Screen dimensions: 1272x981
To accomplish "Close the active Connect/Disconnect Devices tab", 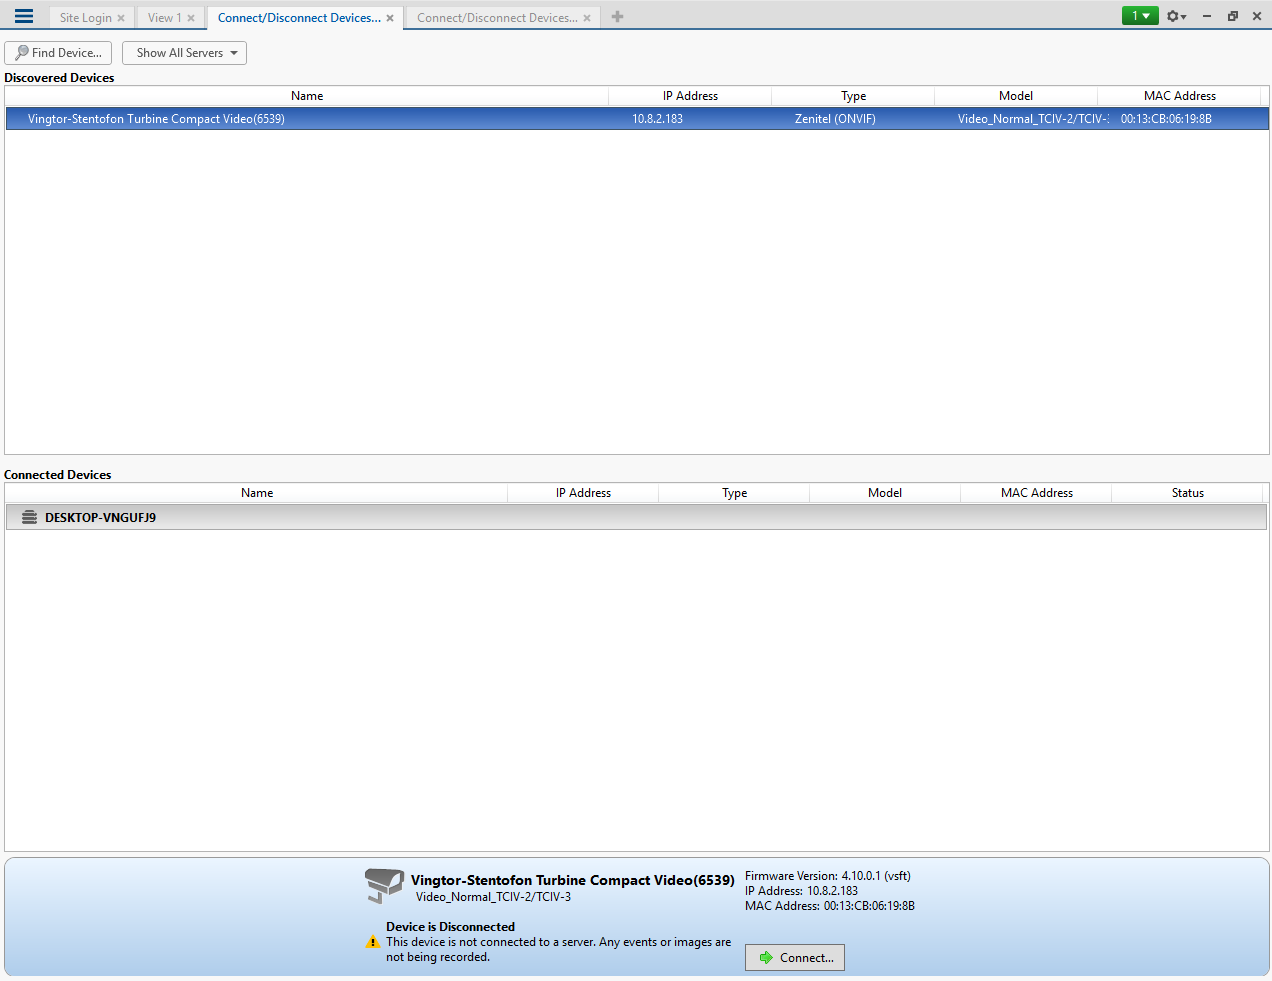I will [x=390, y=18].
